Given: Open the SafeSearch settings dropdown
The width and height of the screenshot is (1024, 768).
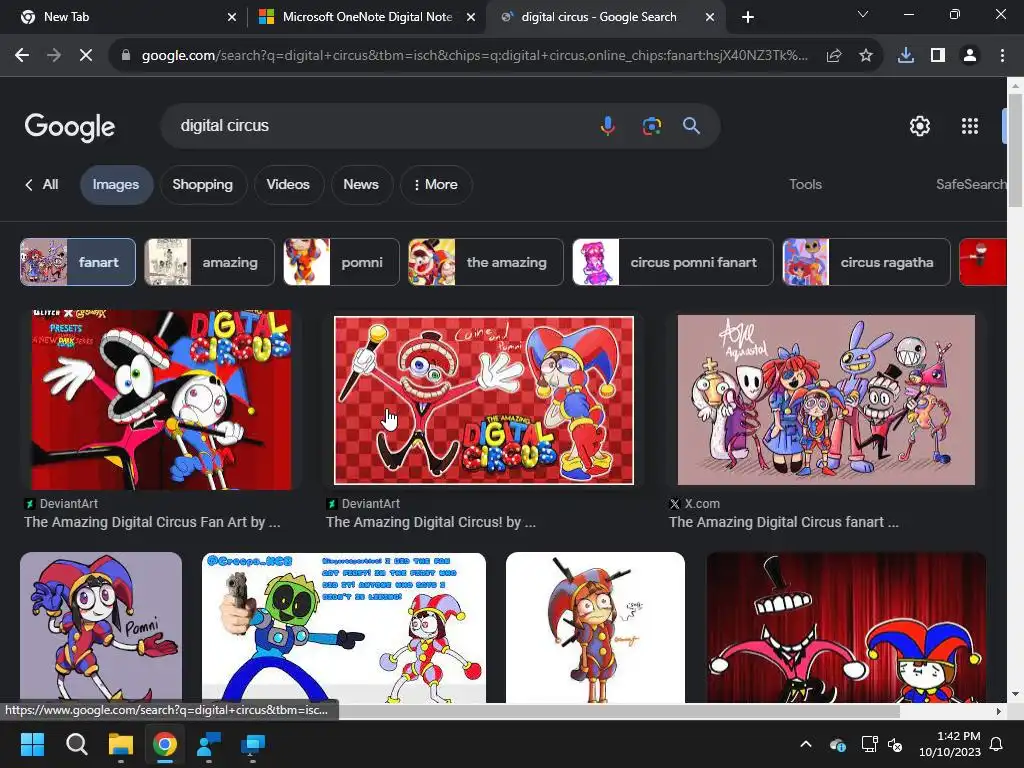Looking at the screenshot, I should pyautogui.click(x=971, y=185).
